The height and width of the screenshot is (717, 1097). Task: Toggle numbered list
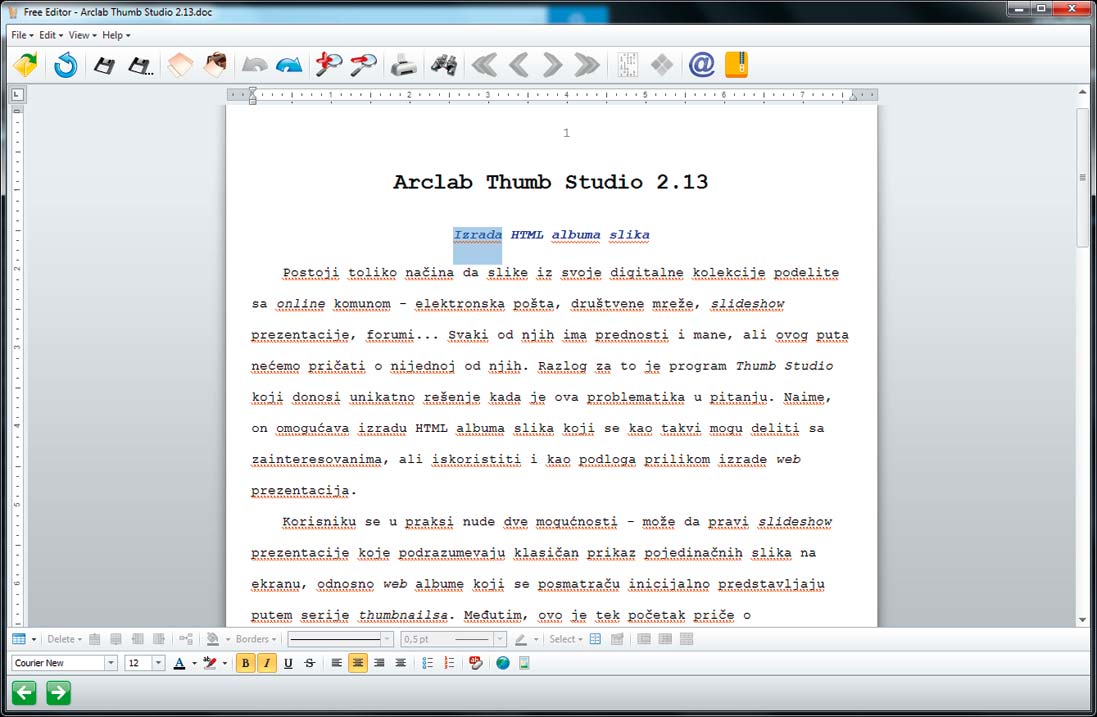449,662
